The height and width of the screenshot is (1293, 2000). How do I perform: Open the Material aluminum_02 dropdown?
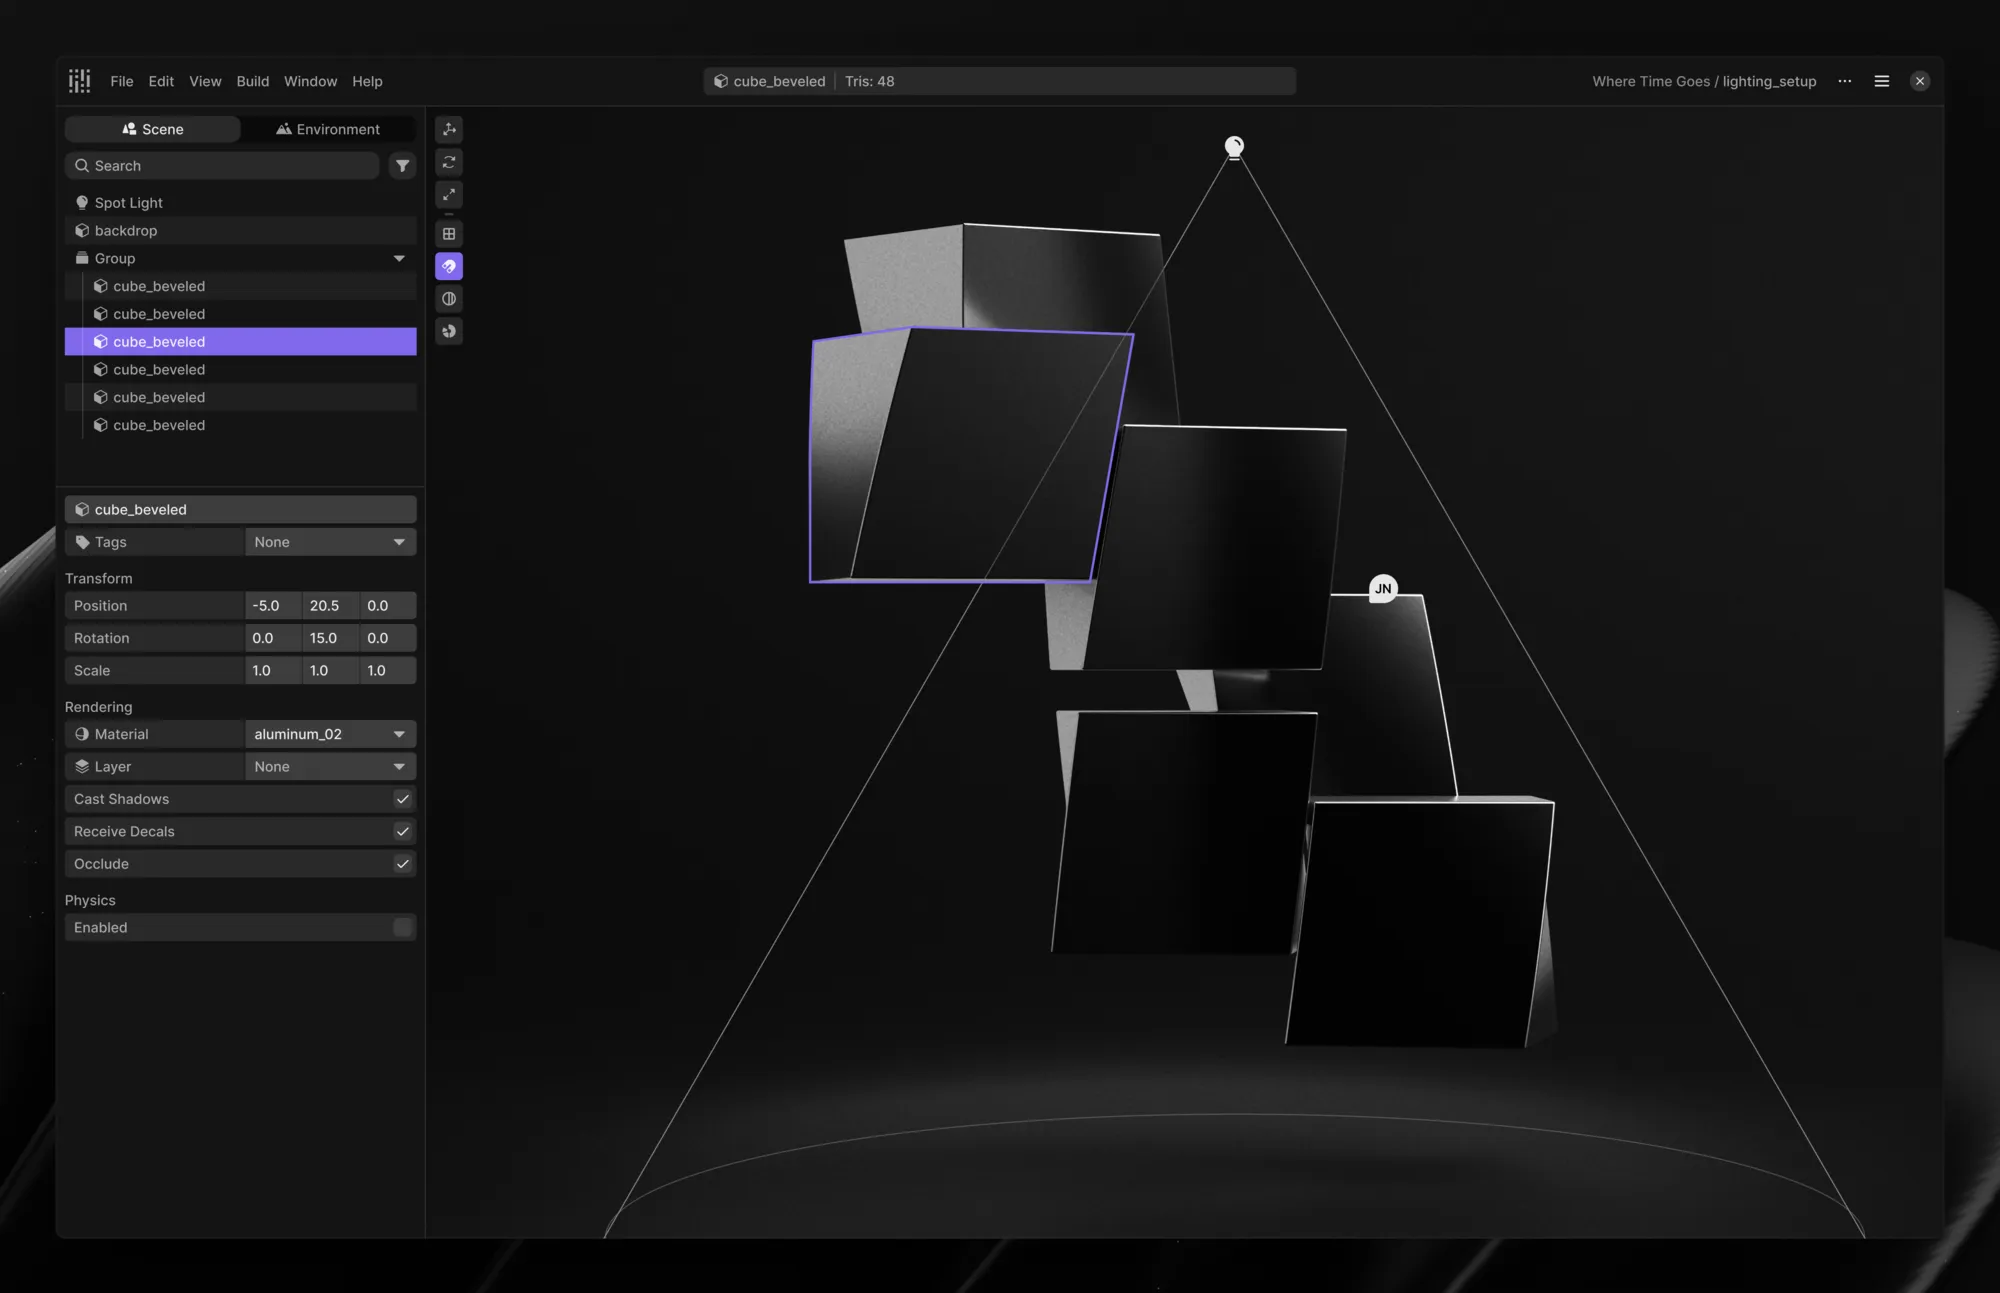[x=330, y=734]
